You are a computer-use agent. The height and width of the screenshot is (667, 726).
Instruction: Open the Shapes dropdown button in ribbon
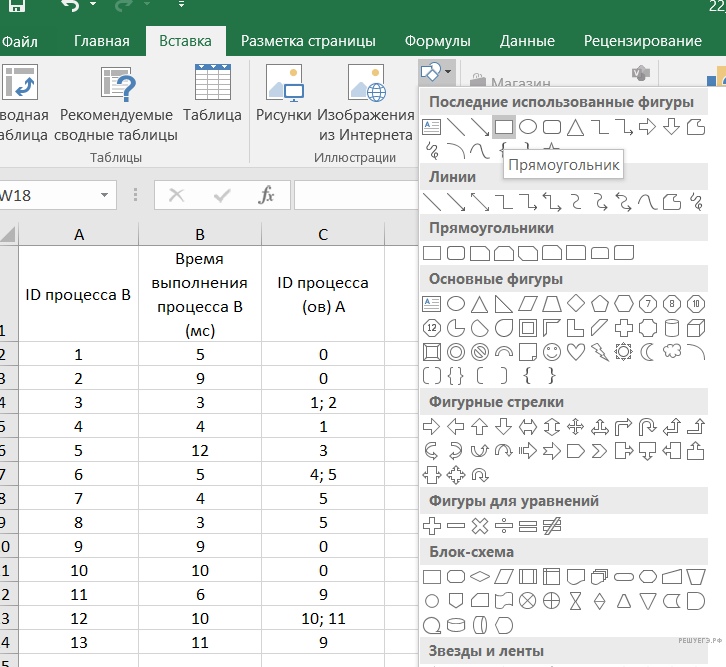pos(437,72)
